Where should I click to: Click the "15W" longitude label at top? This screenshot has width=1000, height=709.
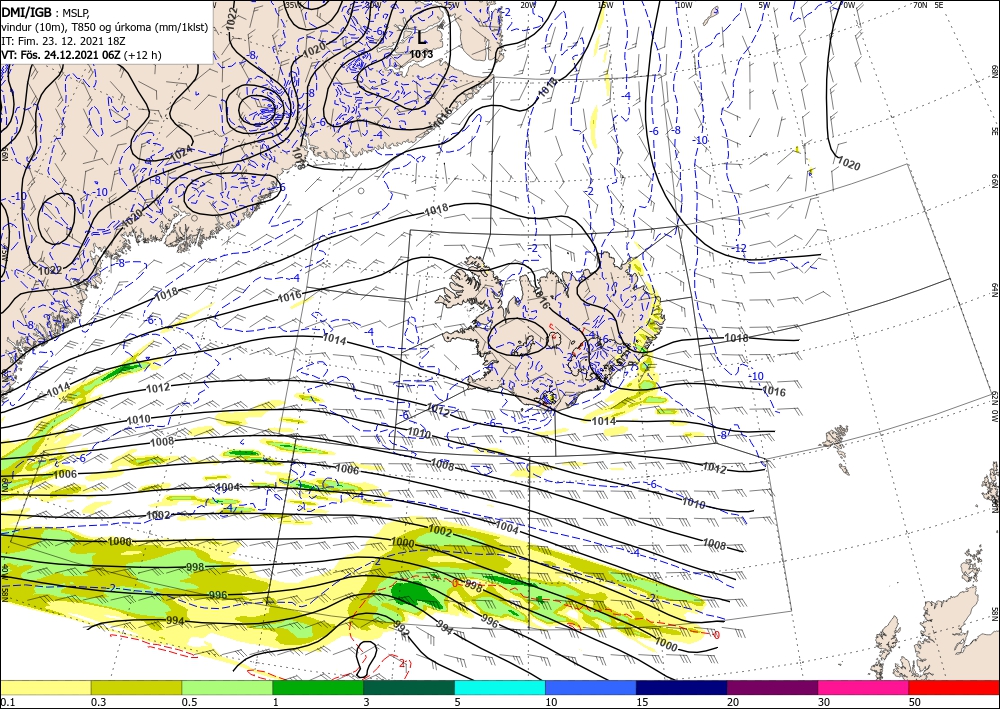(x=605, y=5)
